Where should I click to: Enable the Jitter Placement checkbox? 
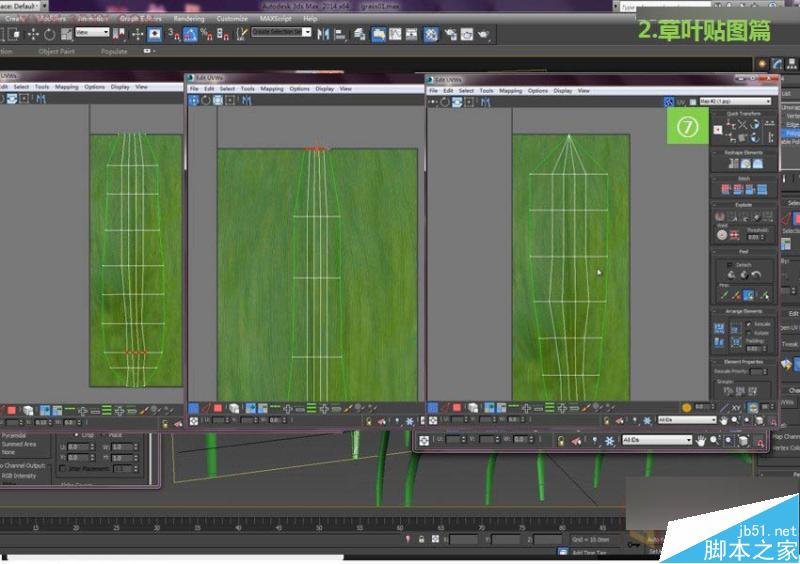point(63,468)
